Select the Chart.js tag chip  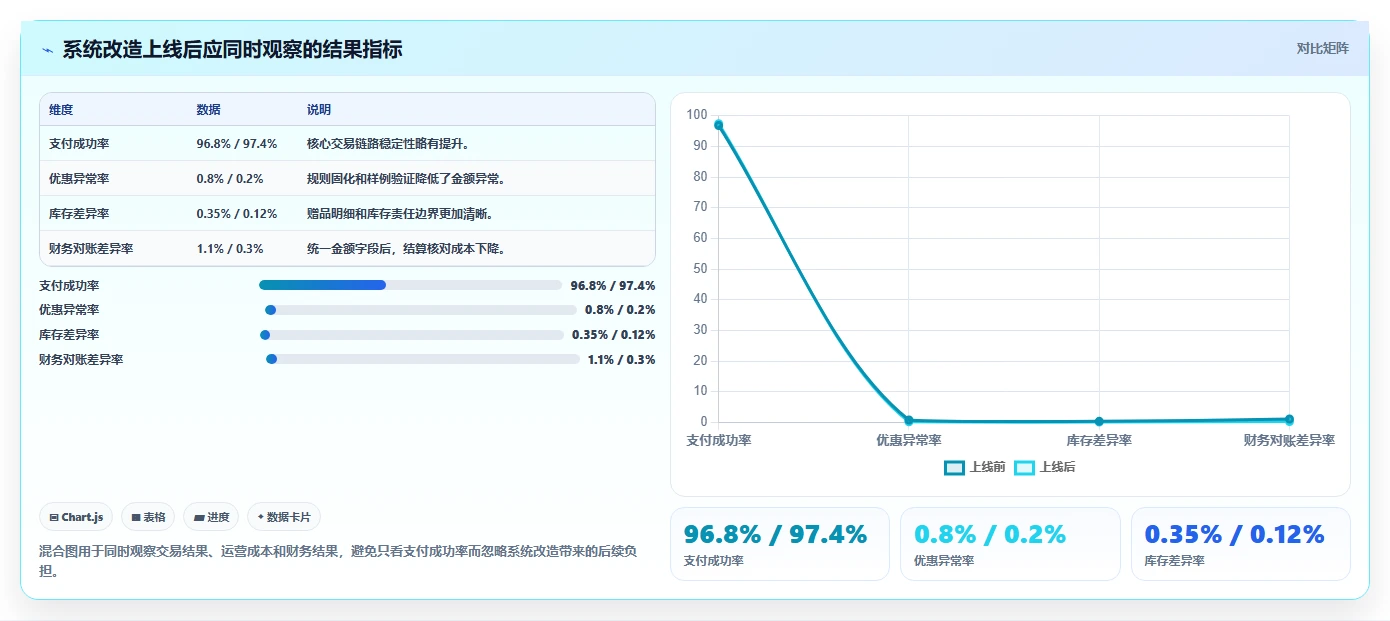point(77,517)
